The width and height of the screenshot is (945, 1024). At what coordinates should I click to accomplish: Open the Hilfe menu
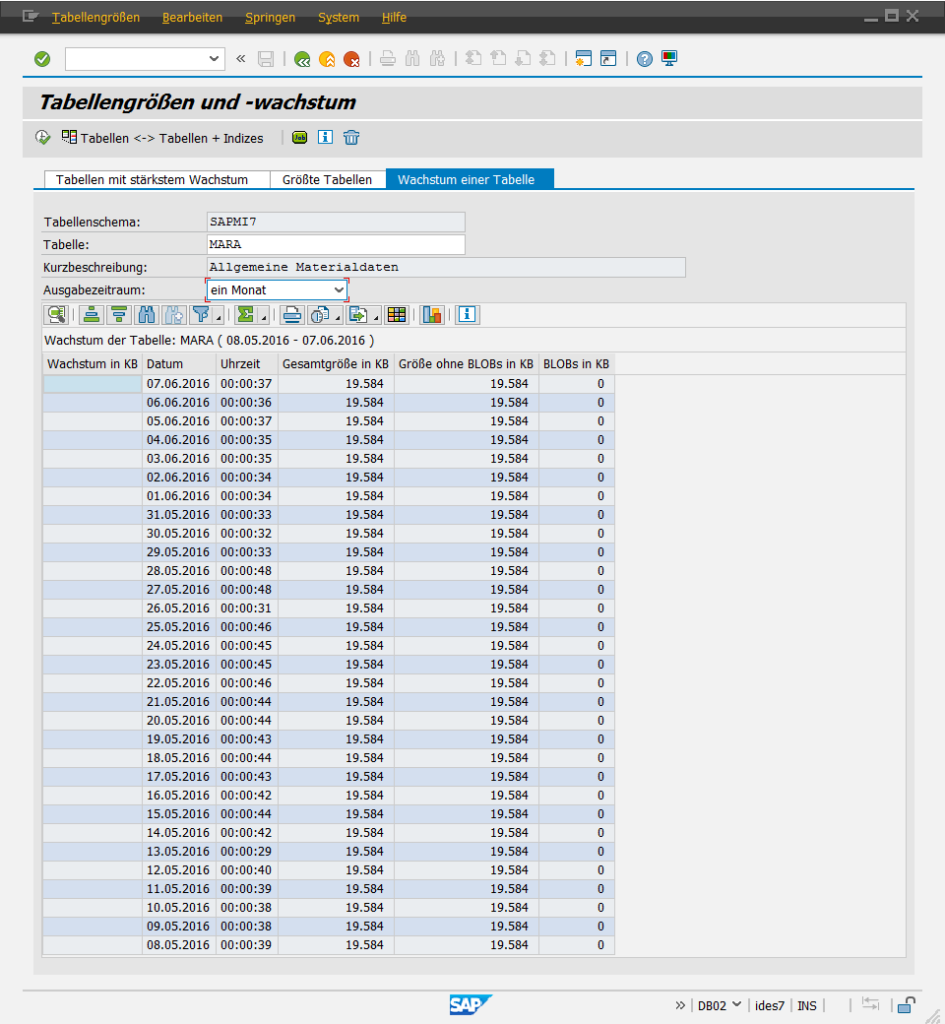(394, 18)
